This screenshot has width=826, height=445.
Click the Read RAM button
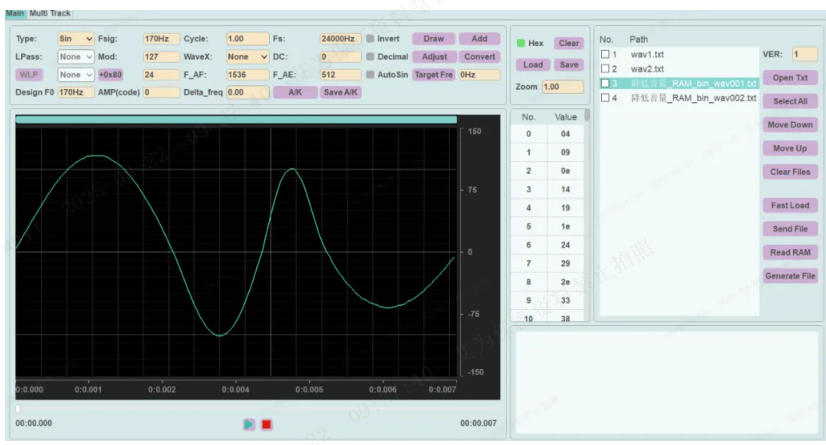pos(790,252)
